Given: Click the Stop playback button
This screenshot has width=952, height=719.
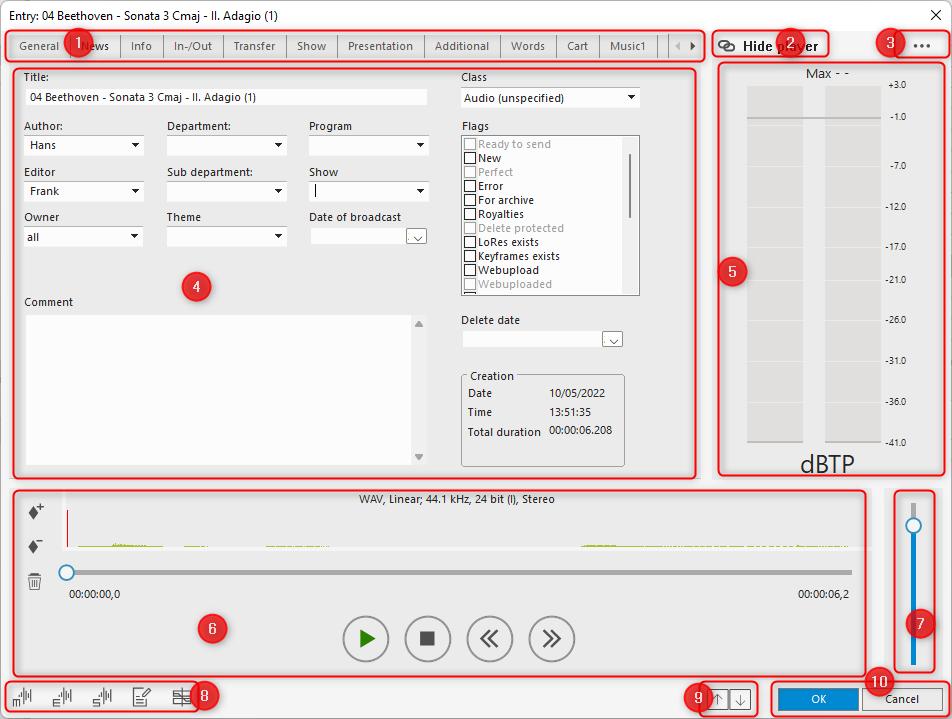Looking at the screenshot, I should 428,638.
